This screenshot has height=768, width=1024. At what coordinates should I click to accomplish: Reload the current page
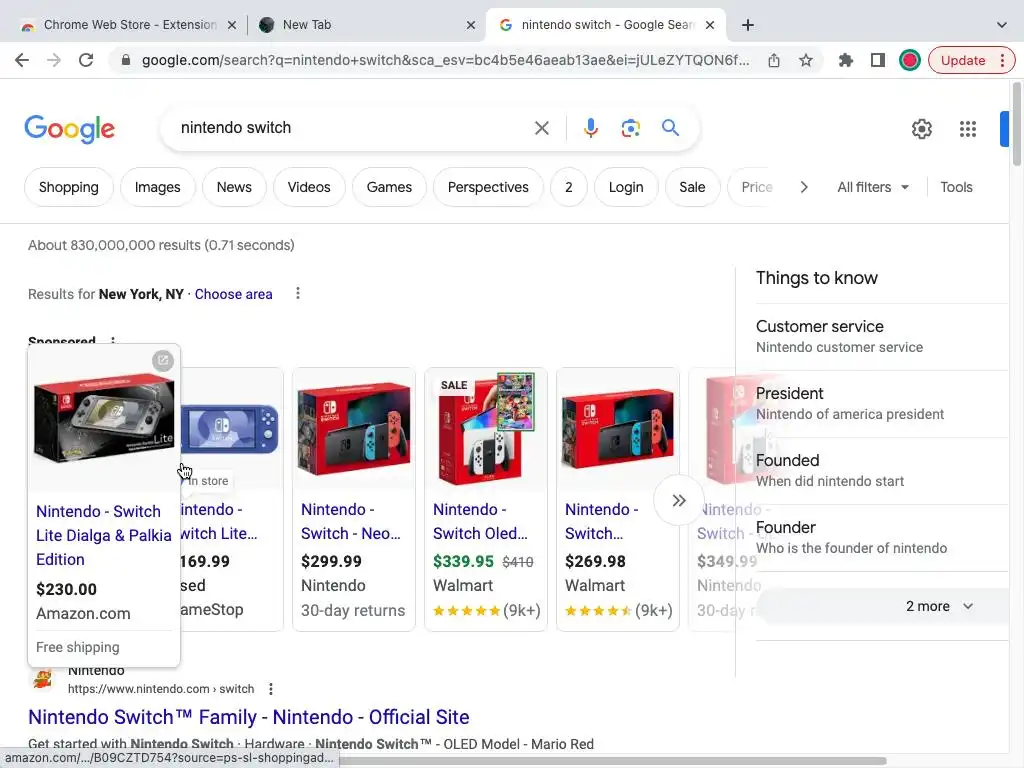point(86,60)
